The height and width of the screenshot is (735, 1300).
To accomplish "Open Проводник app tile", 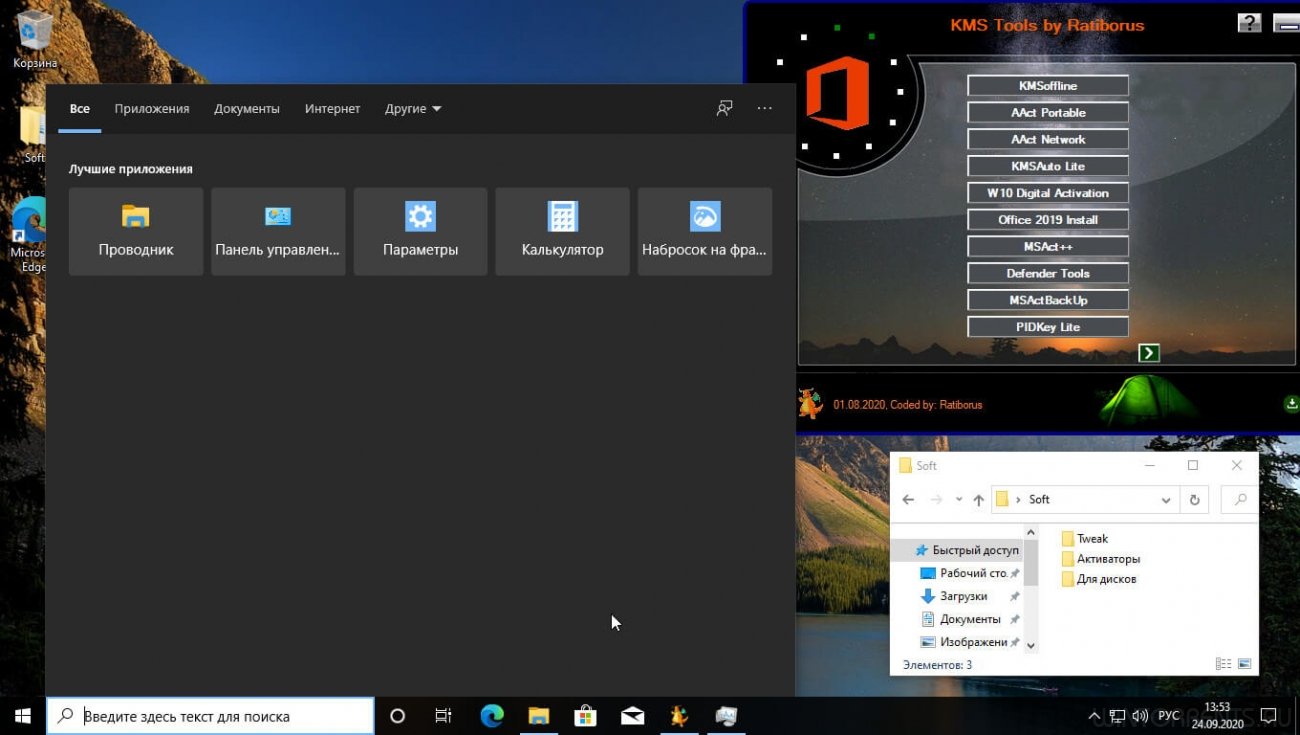I will coord(136,231).
